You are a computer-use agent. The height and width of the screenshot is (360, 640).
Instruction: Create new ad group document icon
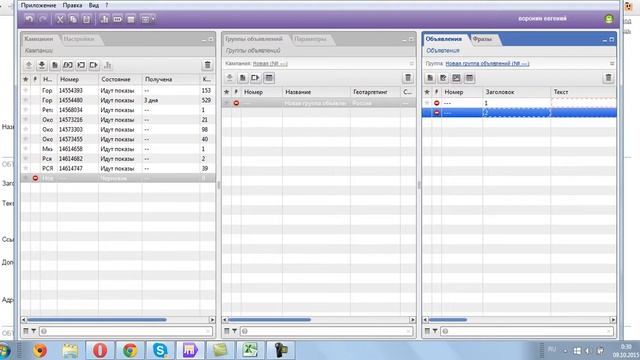[242, 78]
